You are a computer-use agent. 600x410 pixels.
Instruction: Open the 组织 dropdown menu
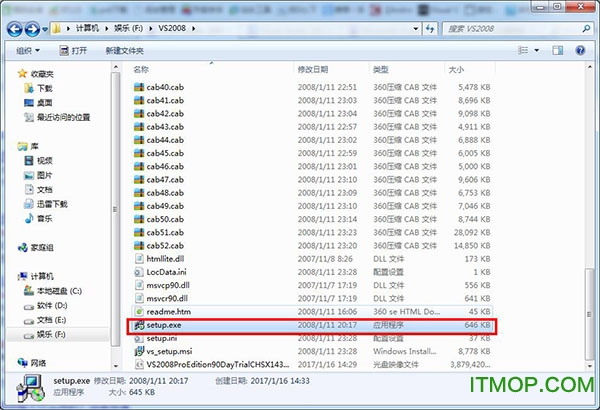pyautogui.click(x=27, y=50)
